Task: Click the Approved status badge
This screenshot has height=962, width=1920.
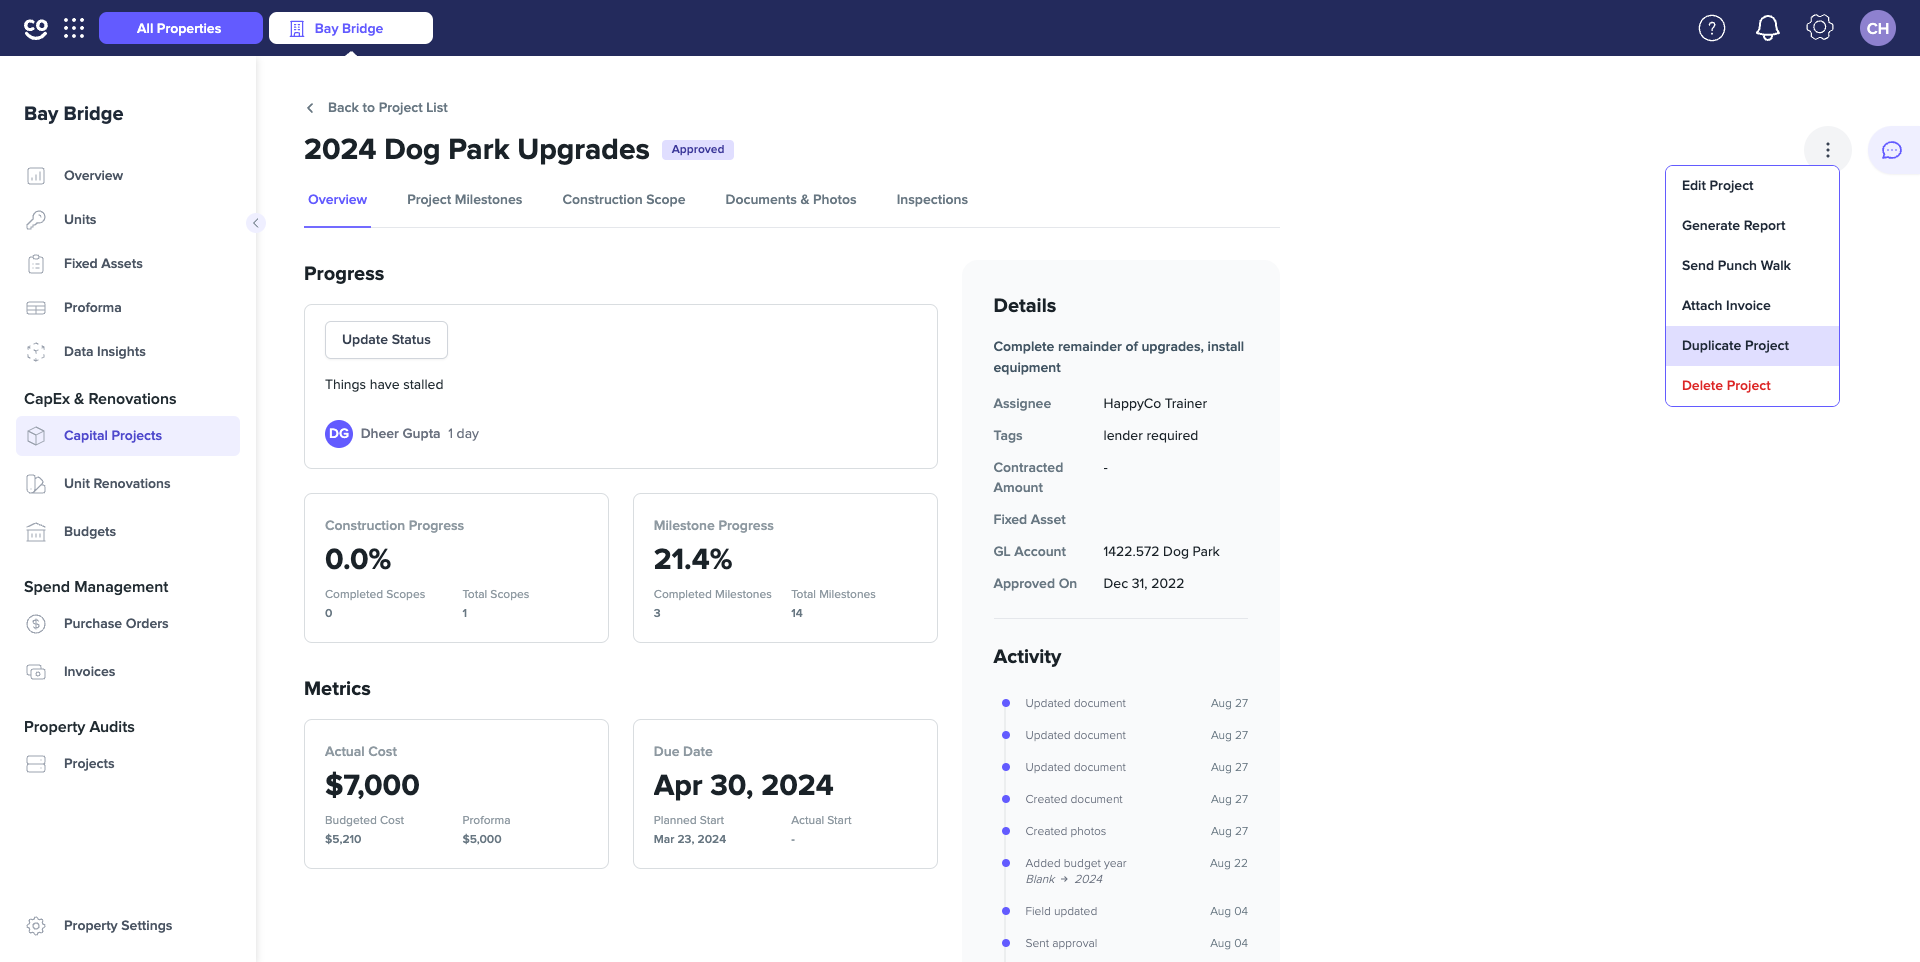Action: point(698,150)
